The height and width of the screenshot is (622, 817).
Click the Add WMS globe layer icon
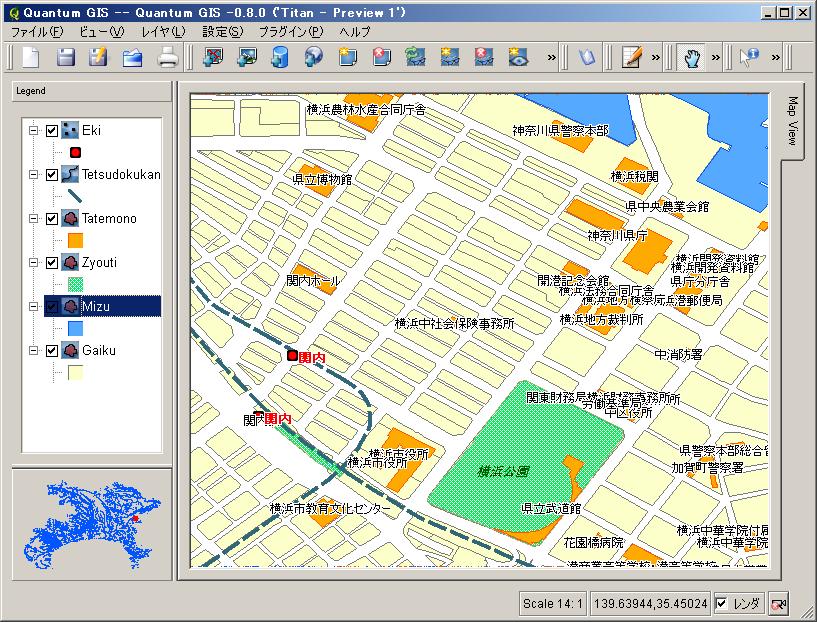pyautogui.click(x=313, y=57)
